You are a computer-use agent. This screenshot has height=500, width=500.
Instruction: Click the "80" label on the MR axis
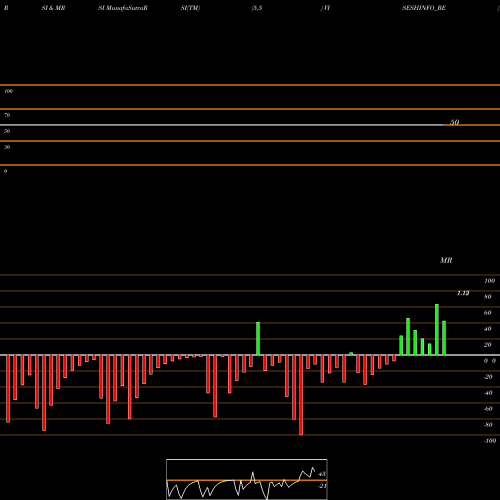[488, 297]
